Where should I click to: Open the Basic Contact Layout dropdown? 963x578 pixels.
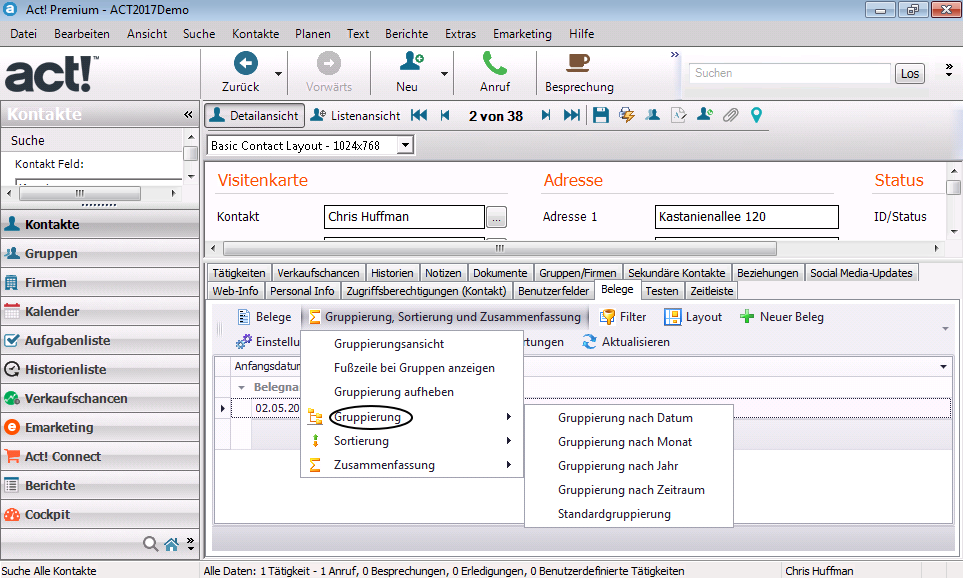[405, 146]
